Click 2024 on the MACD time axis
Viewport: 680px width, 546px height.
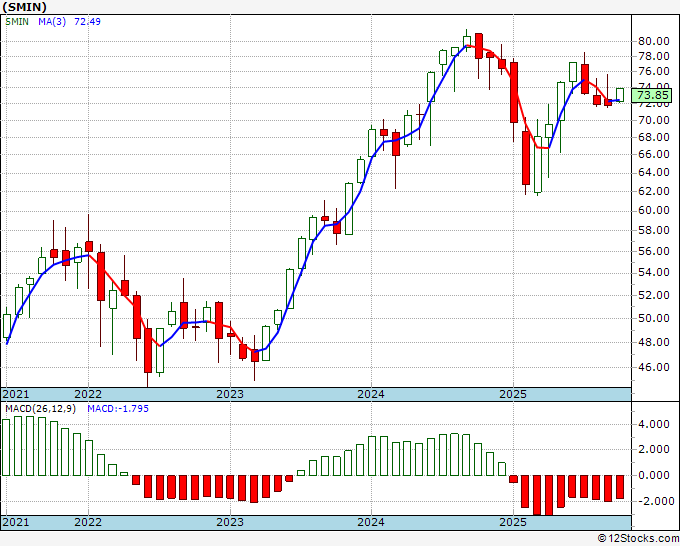tap(371, 522)
